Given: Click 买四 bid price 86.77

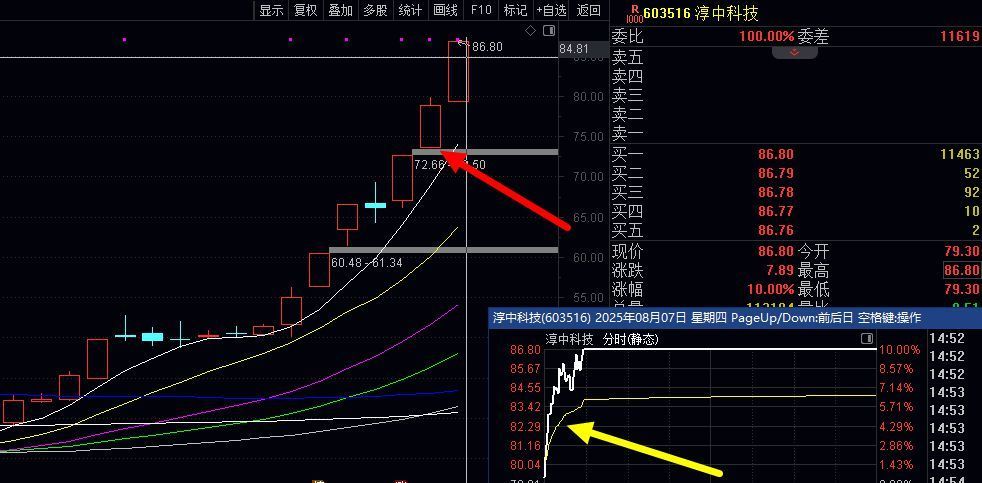Looking at the screenshot, I should tap(775, 211).
